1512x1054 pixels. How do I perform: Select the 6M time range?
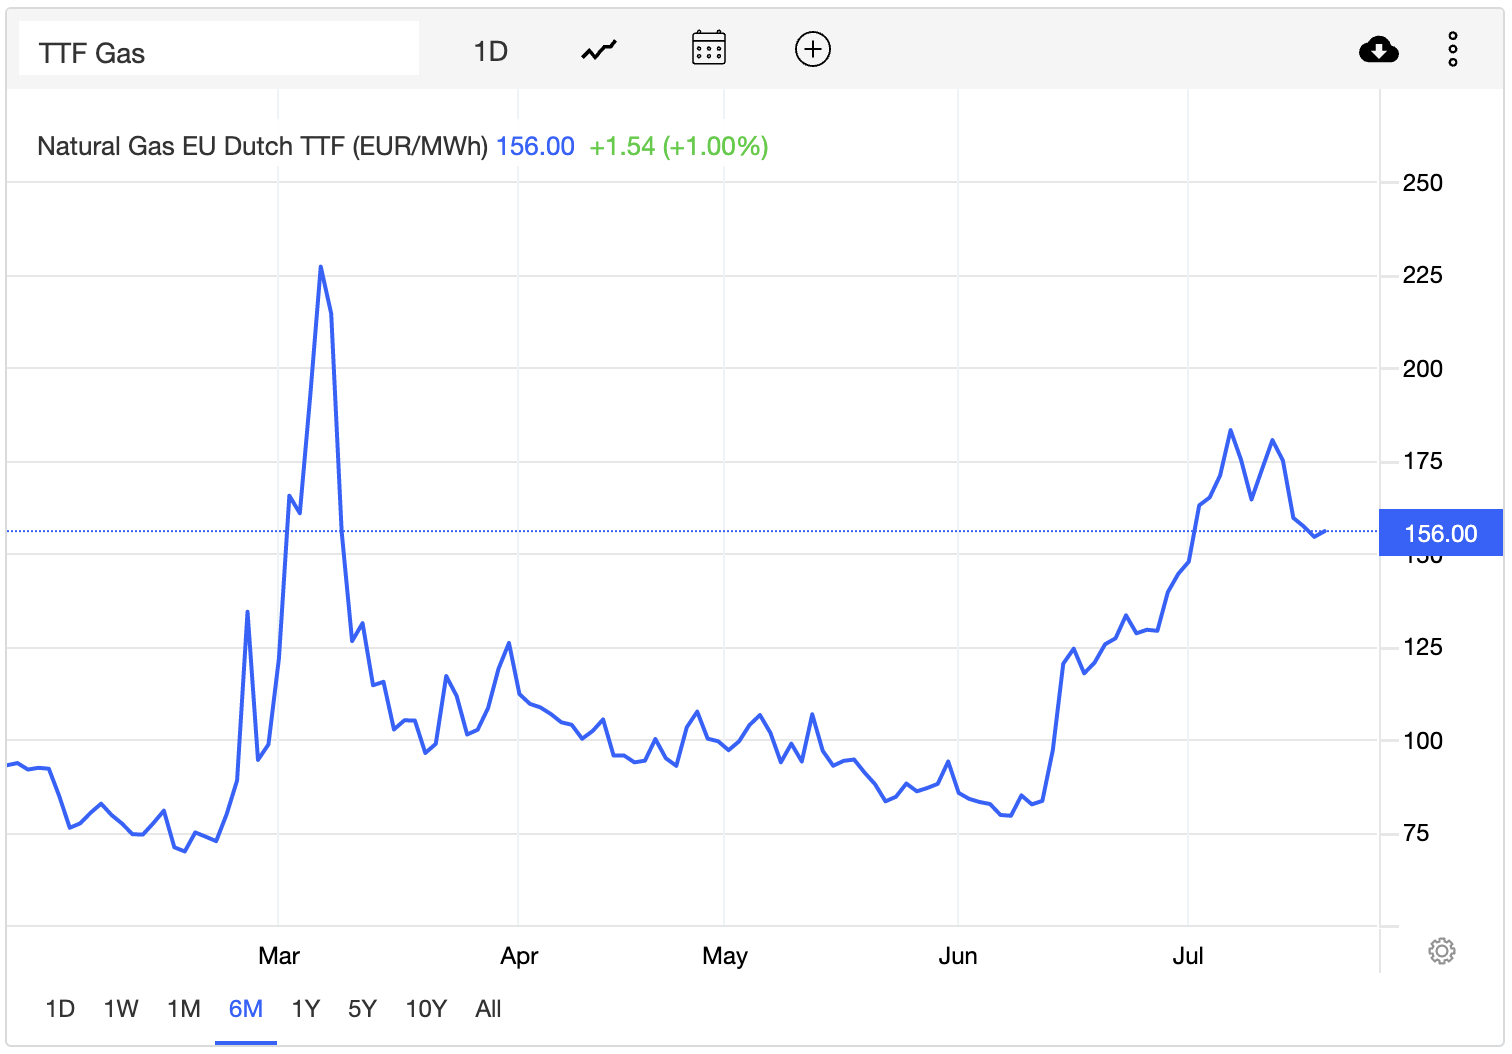pyautogui.click(x=246, y=1009)
